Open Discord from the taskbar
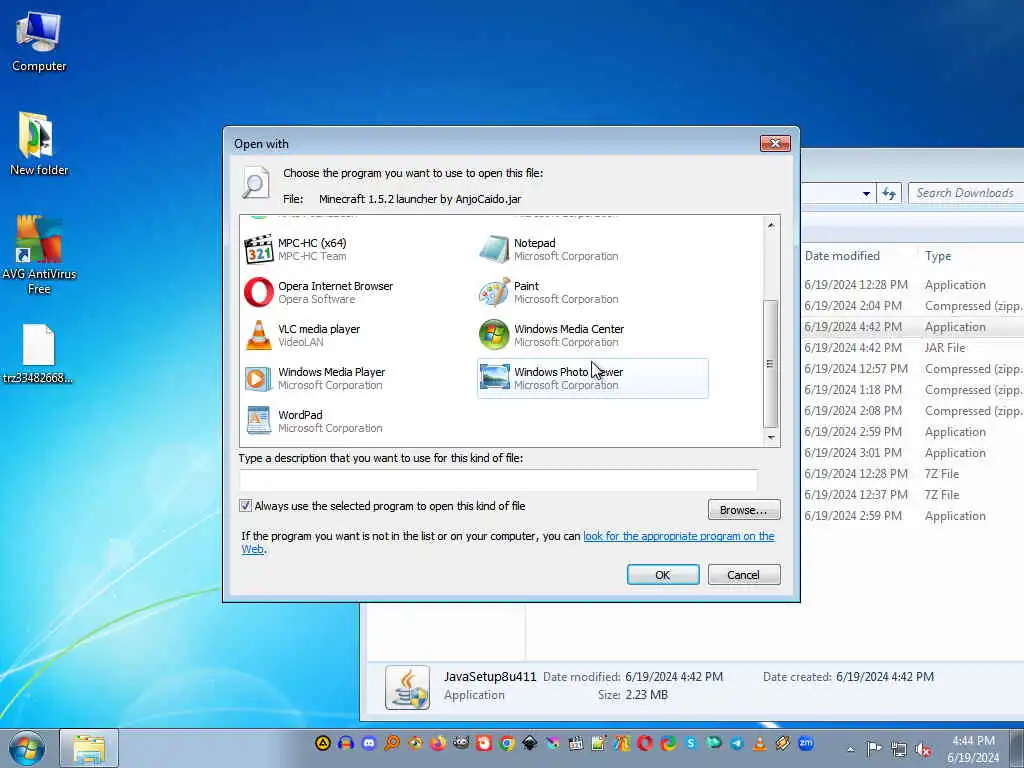Screen dimensions: 1024x768 [x=369, y=743]
